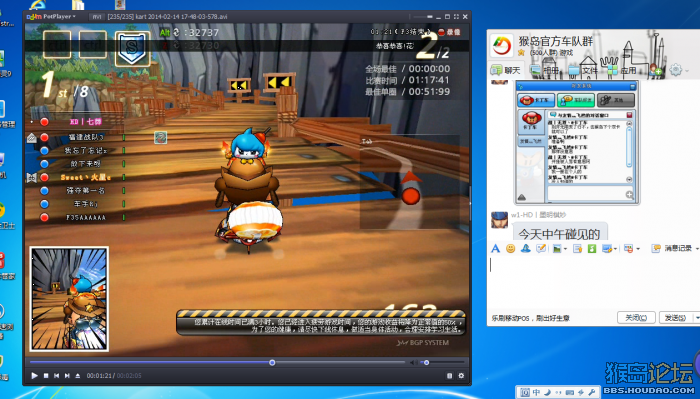Adjust the PotPlayer volume slider
Viewport: 700px width, 399px height.
(443, 362)
